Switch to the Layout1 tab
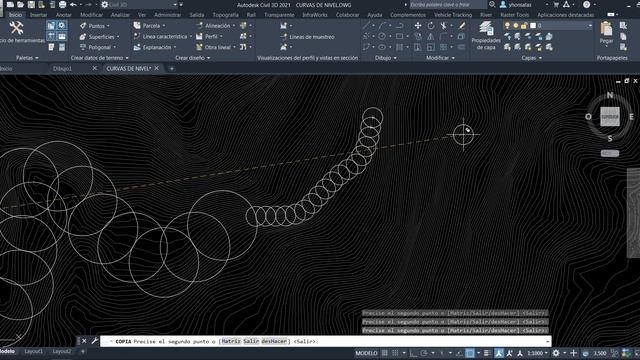The height and width of the screenshot is (360, 640). coord(33,351)
